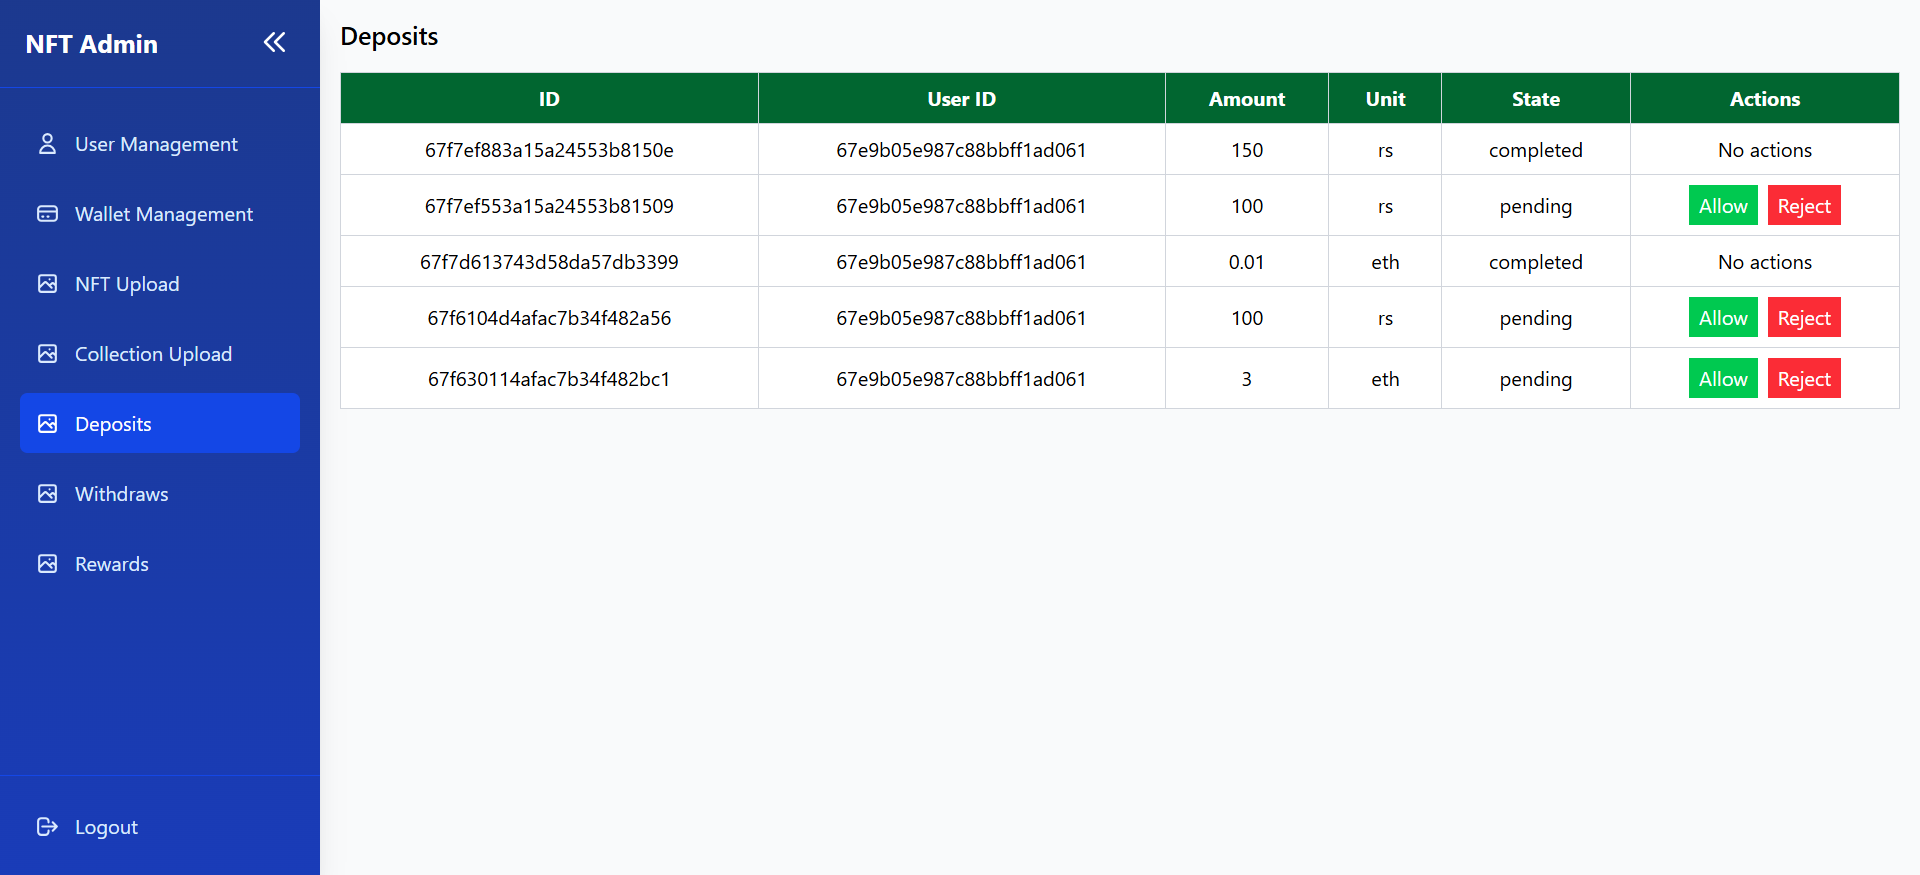
Task: Allow the 100 rs deposit ending 482a56
Action: (x=1722, y=318)
